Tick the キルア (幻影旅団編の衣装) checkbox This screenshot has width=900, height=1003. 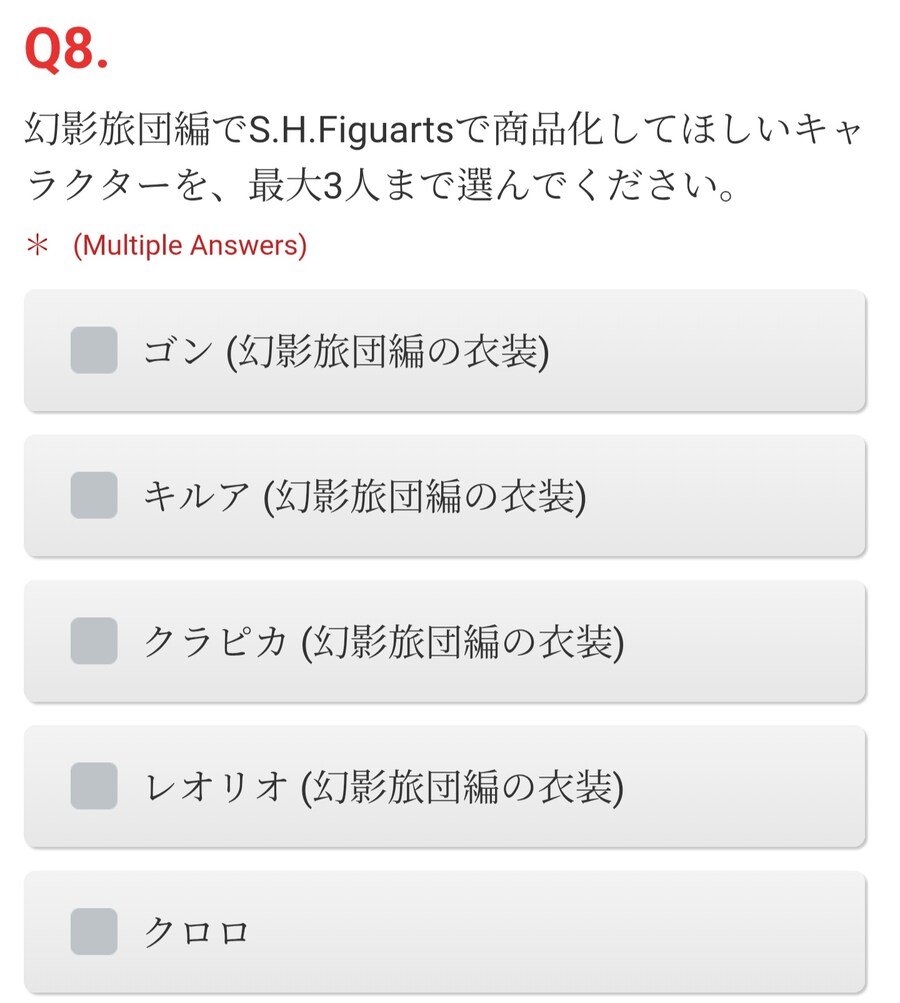tap(94, 495)
